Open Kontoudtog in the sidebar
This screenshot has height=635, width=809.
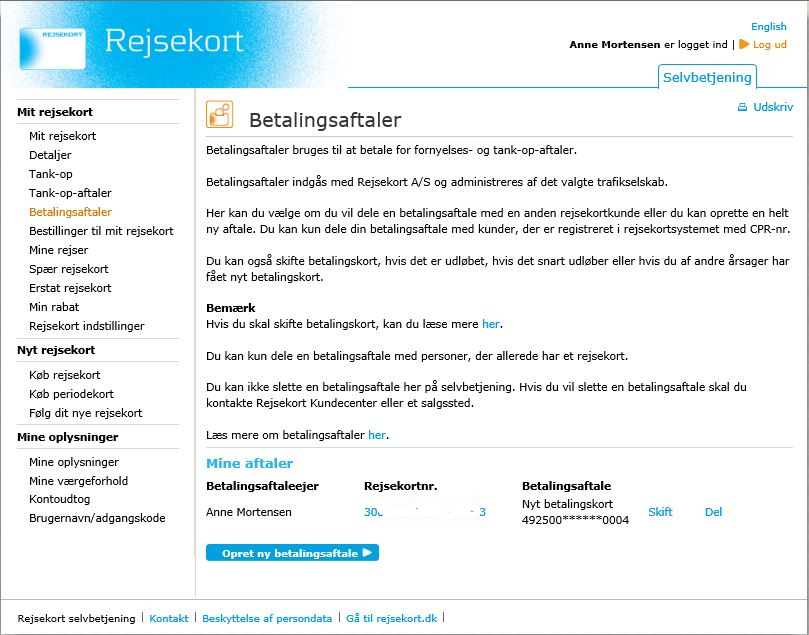point(60,499)
